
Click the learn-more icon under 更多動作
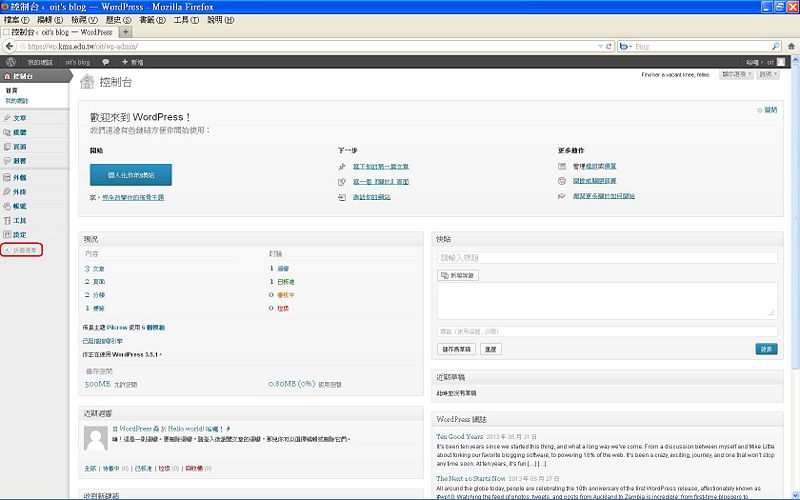(x=562, y=196)
